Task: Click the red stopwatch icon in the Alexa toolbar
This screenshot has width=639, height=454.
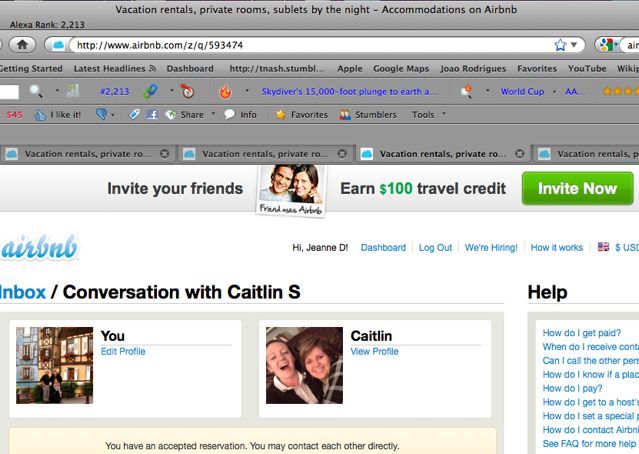Action: tap(187, 91)
